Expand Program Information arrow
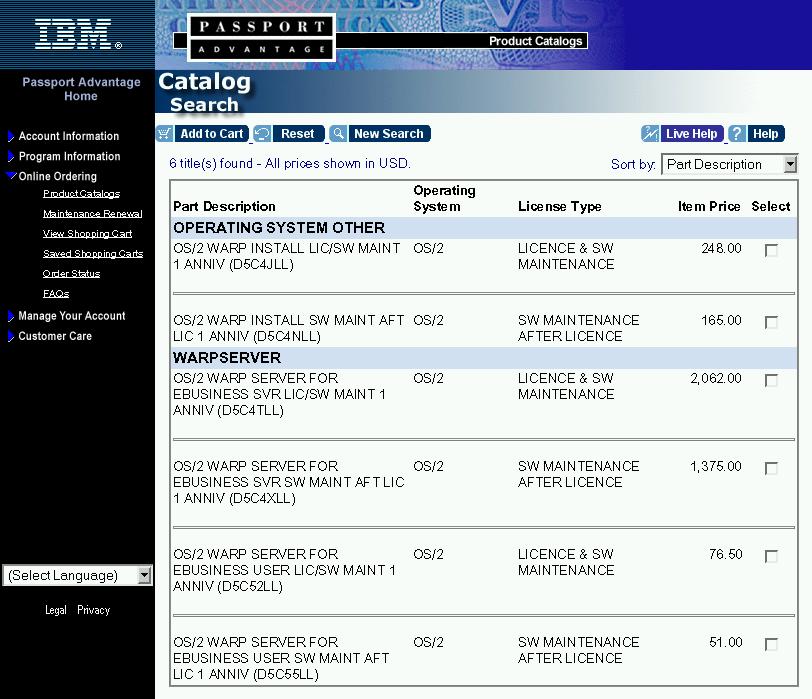Image resolution: width=812 pixels, height=699 pixels. [x=10, y=156]
